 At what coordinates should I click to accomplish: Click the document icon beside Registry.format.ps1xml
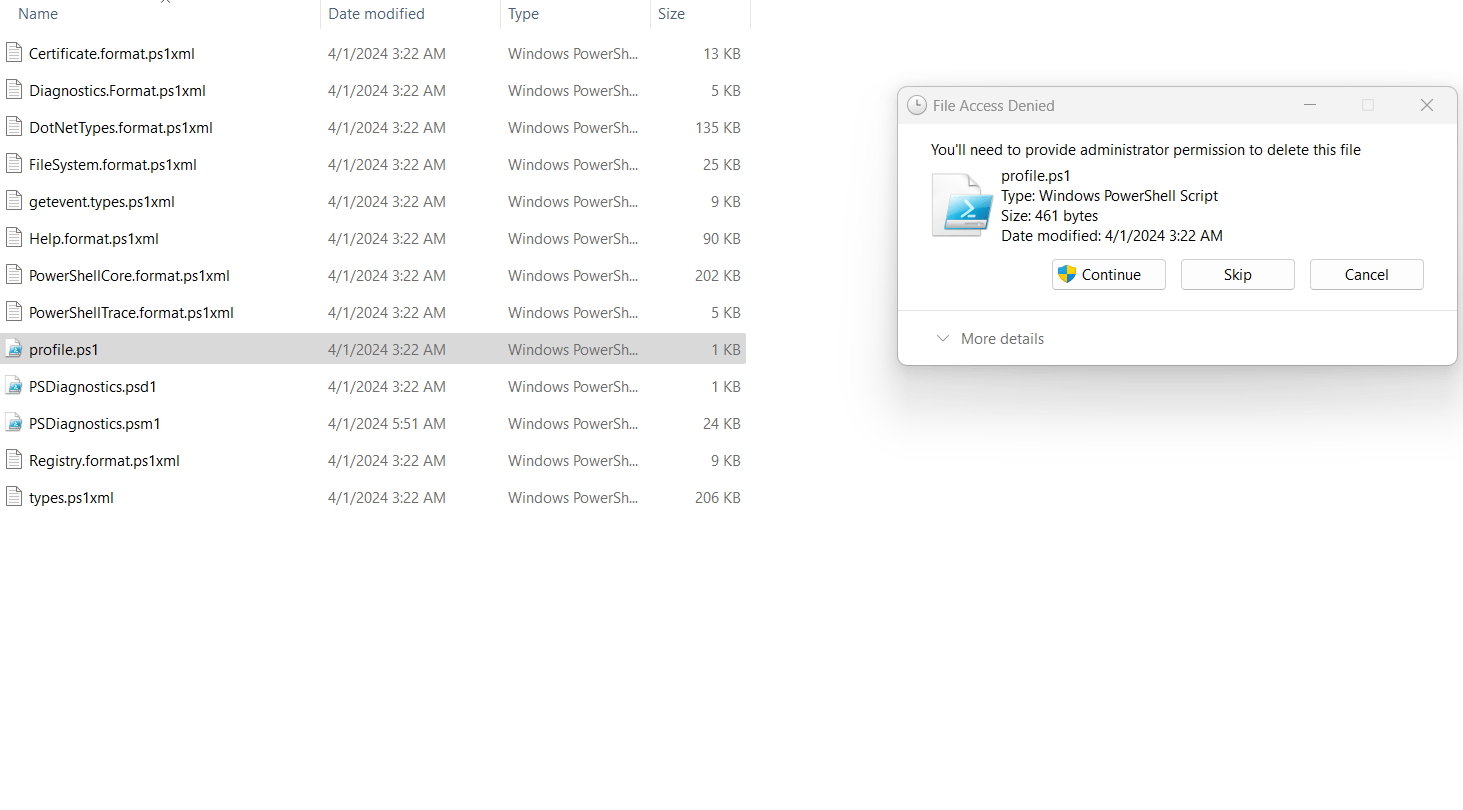(x=14, y=459)
